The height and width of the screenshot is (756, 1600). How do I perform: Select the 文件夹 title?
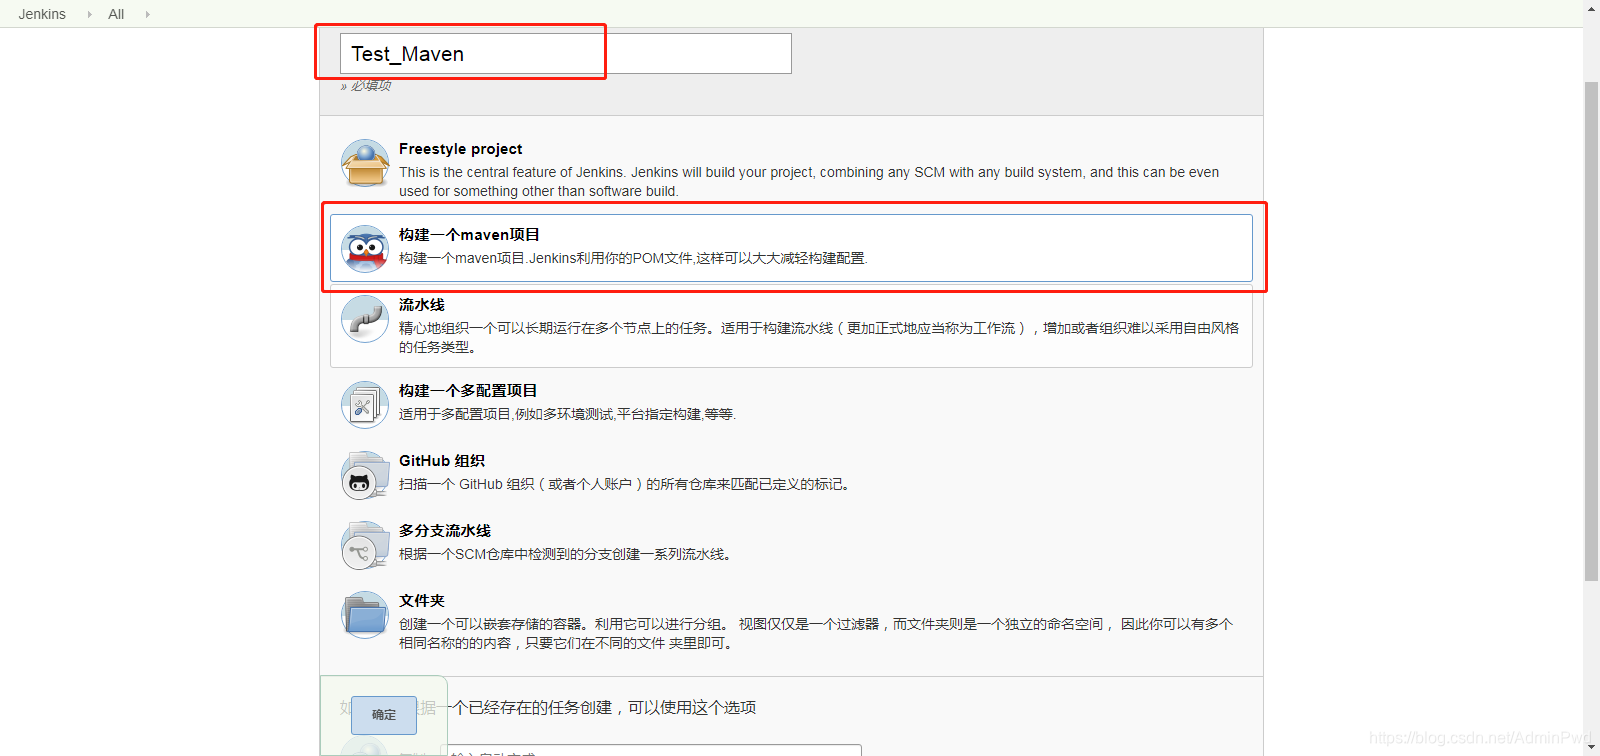pos(422,601)
